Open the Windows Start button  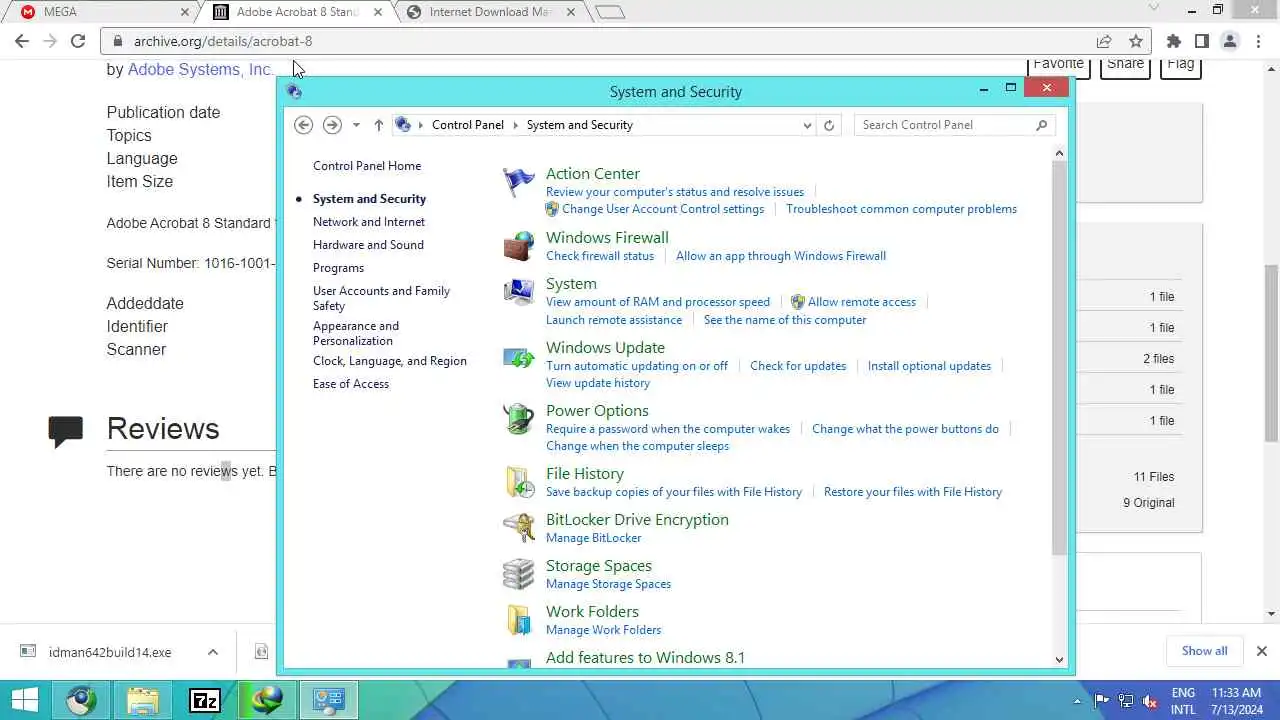25,700
